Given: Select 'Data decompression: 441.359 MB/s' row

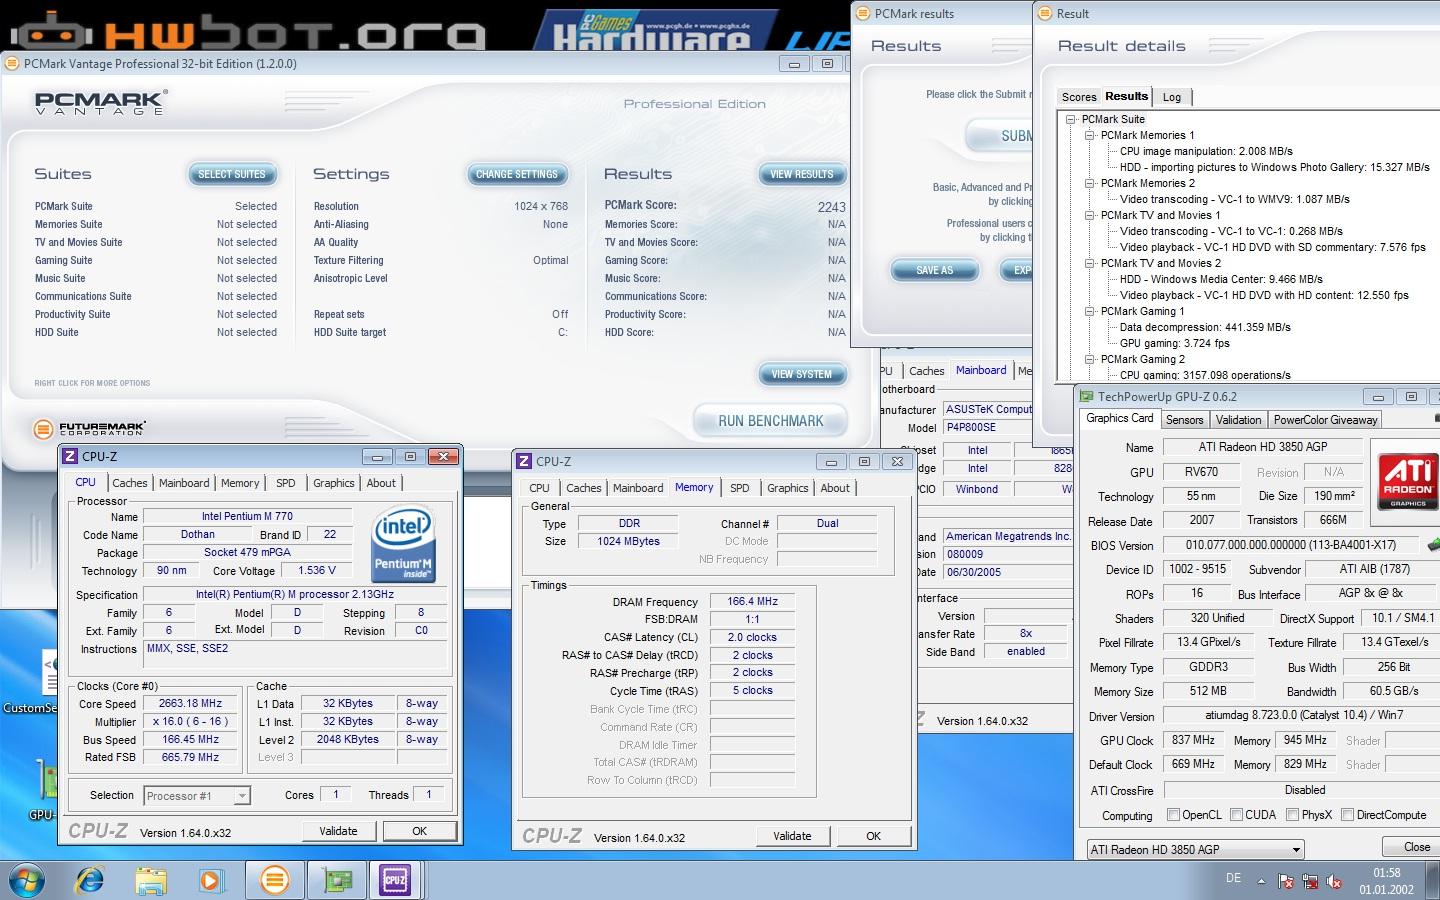Looking at the screenshot, I should [1205, 327].
